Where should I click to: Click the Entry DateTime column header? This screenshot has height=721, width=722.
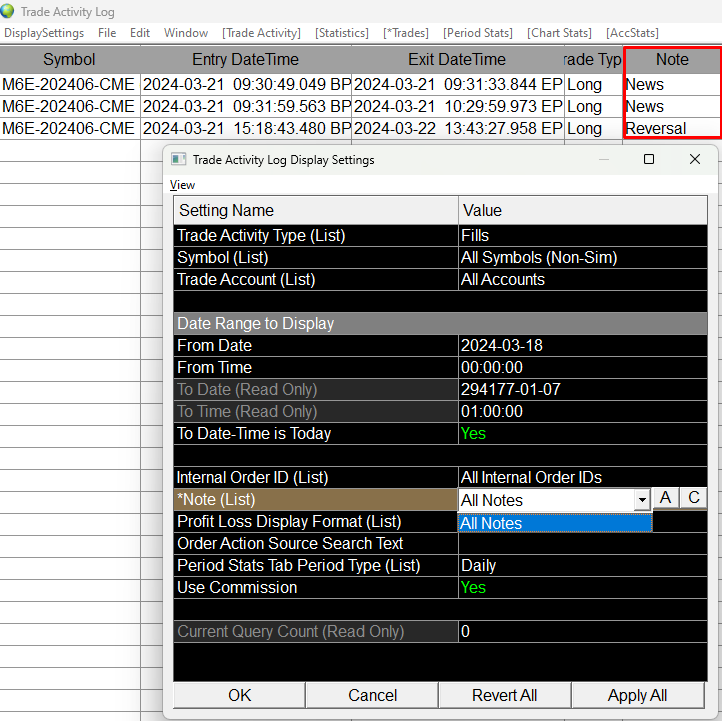[245, 59]
